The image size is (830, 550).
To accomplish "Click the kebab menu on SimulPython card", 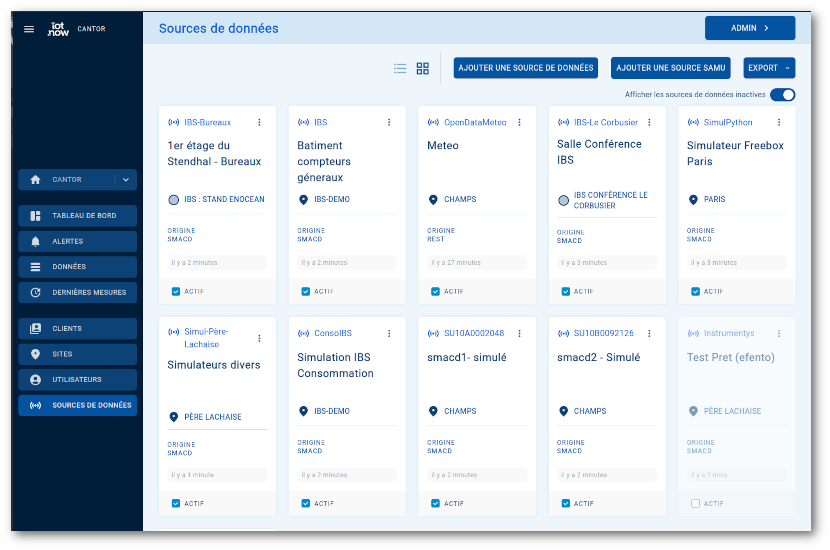I will pyautogui.click(x=779, y=122).
